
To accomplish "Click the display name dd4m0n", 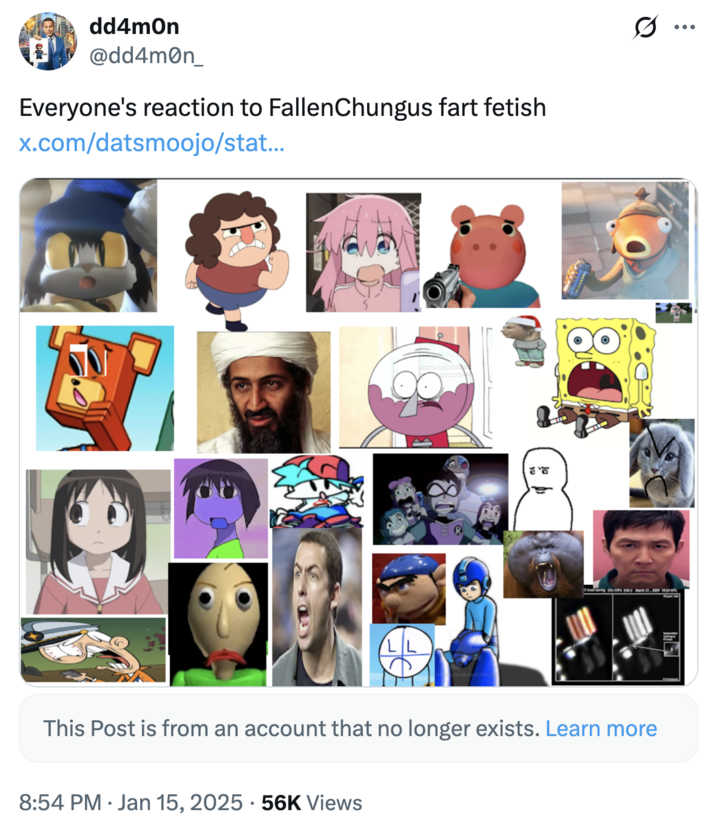I will click(125, 24).
